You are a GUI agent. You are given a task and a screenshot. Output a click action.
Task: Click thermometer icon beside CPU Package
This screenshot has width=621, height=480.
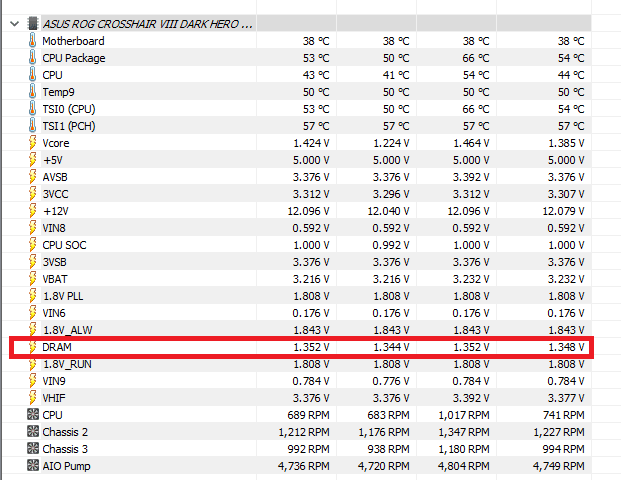coord(32,57)
